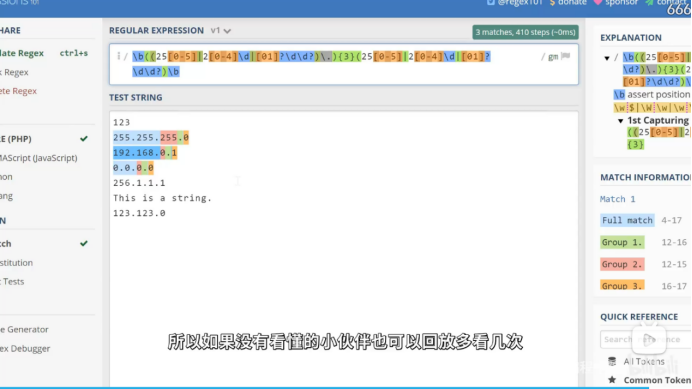
Task: Click the quick reference search field
Action: (646, 339)
